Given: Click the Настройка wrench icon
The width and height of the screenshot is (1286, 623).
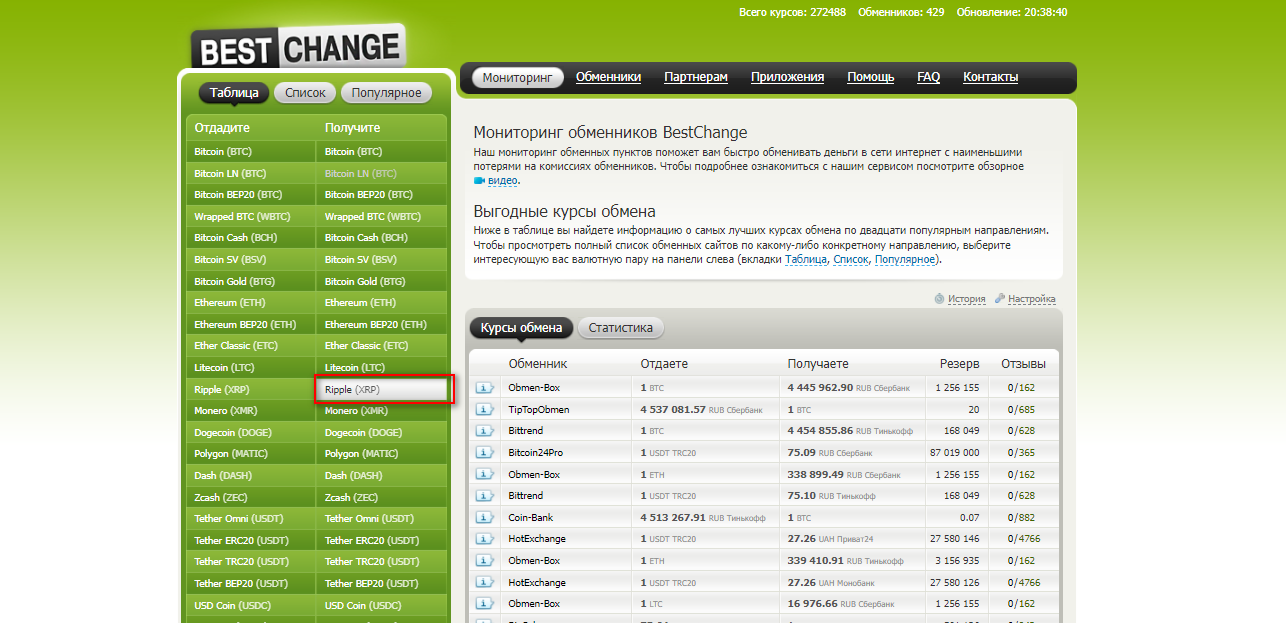Looking at the screenshot, I should pos(1000,299).
